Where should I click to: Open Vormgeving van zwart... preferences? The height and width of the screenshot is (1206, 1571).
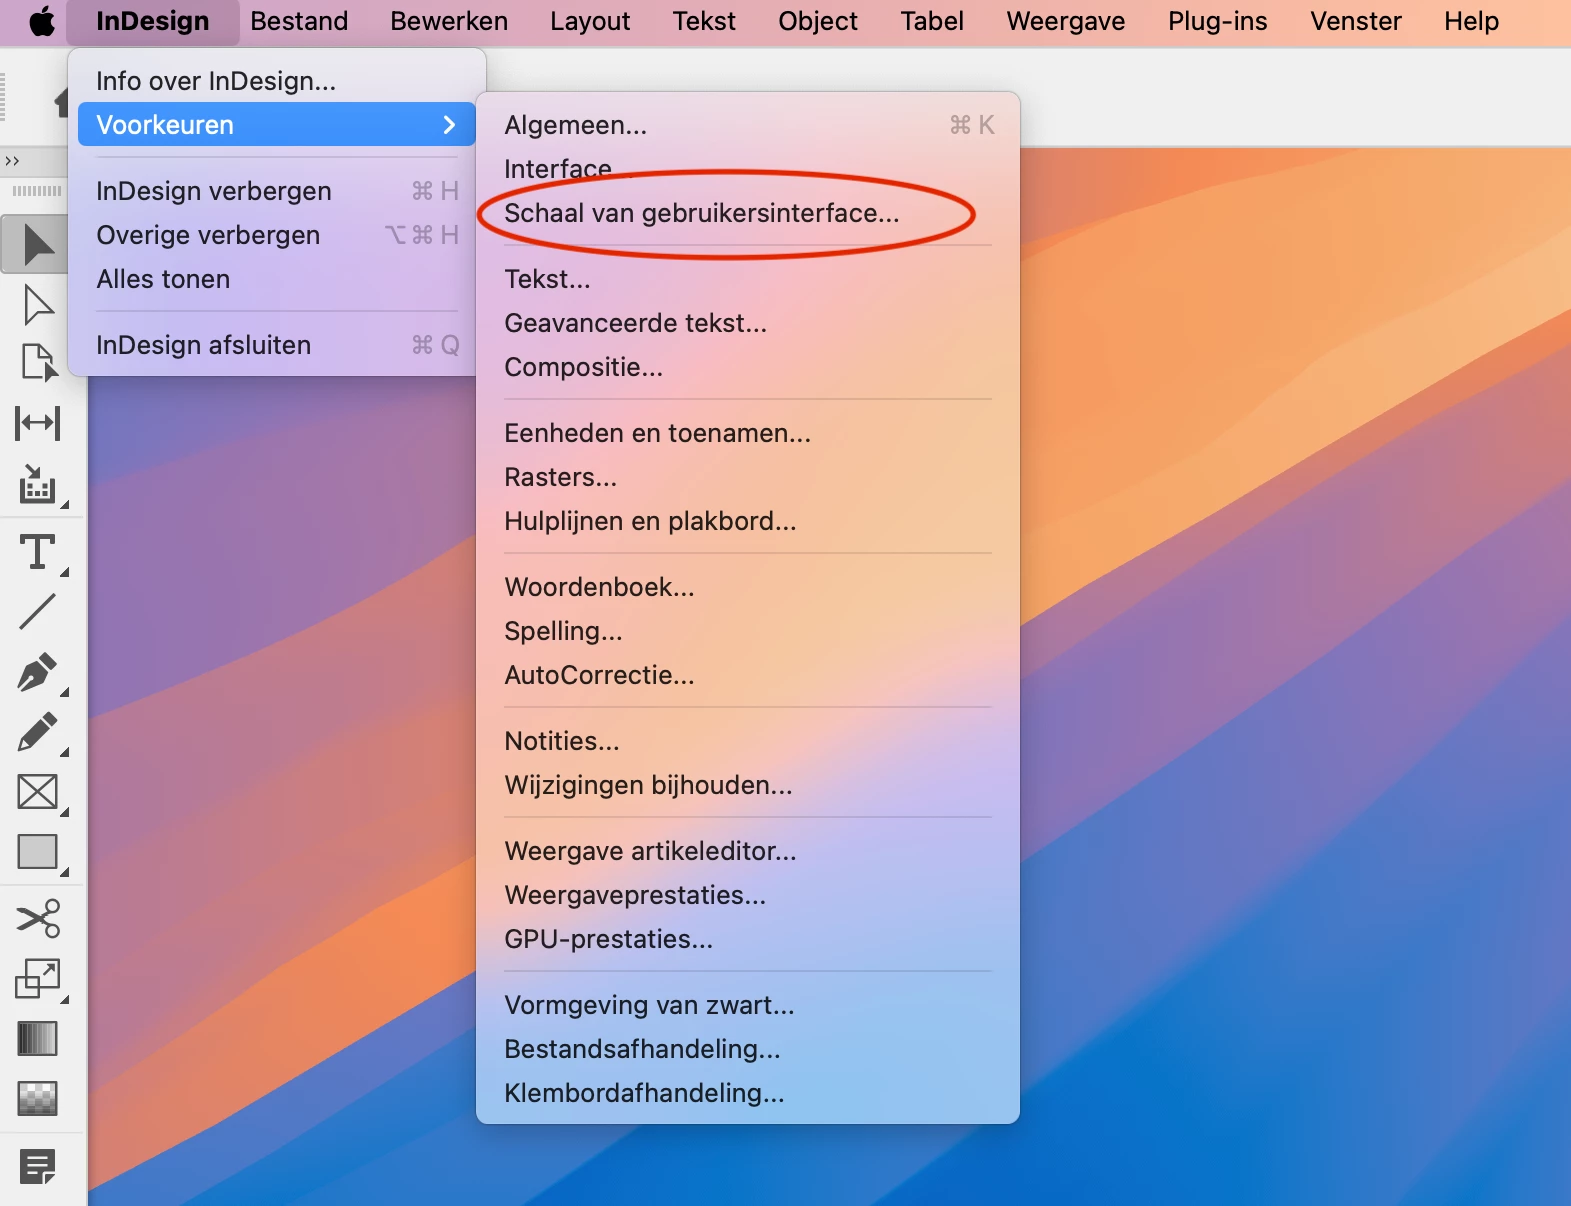click(748, 1005)
